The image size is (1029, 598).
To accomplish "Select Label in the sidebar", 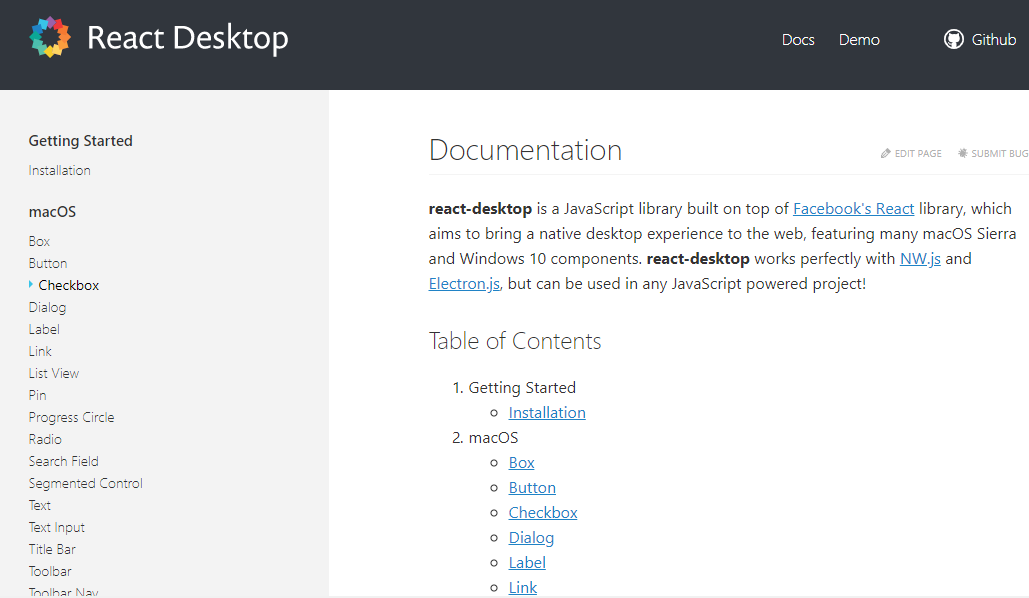I will tap(44, 330).
